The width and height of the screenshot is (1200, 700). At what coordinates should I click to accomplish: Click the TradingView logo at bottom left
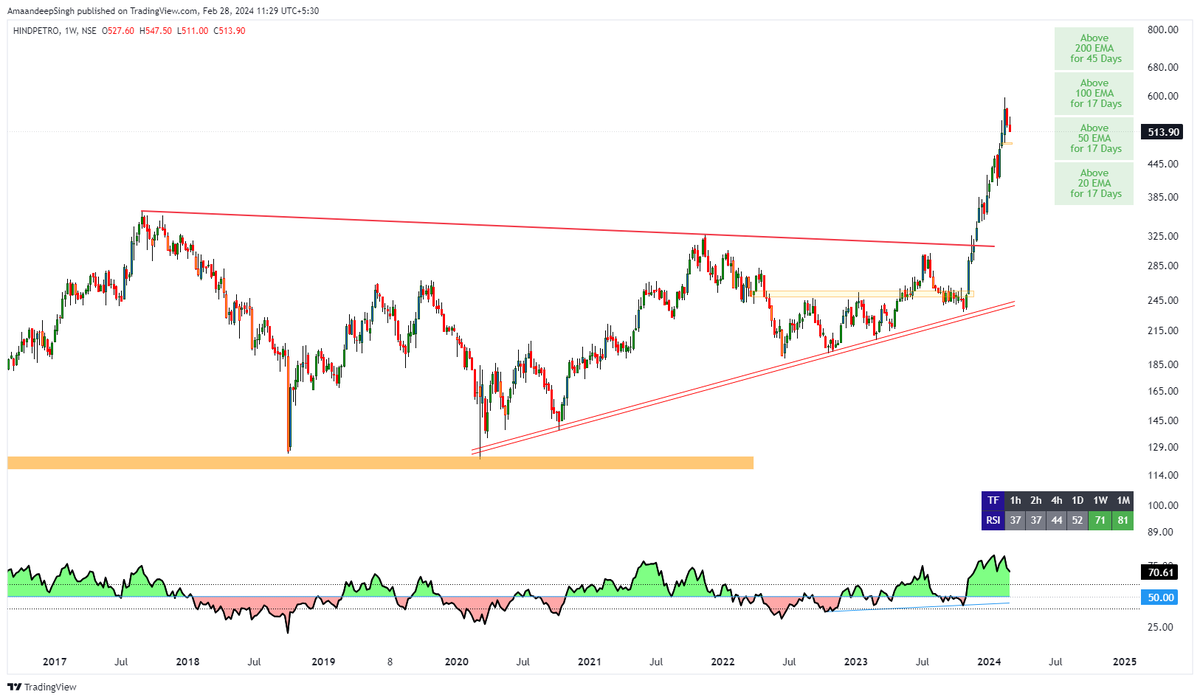tap(42, 688)
